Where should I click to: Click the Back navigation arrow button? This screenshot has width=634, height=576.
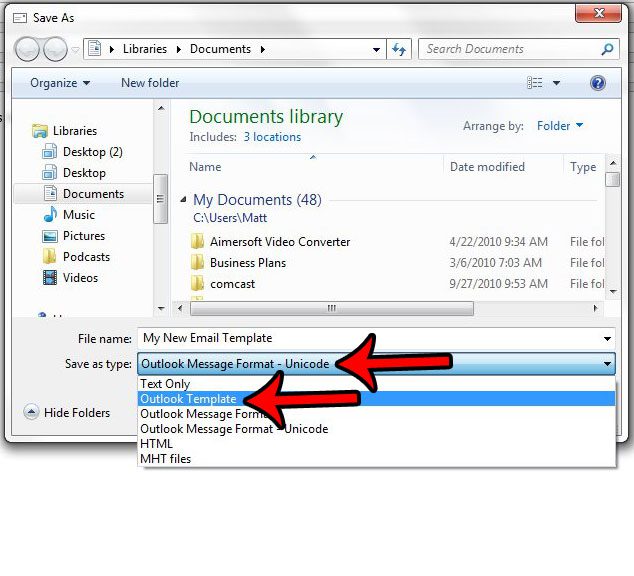27,49
